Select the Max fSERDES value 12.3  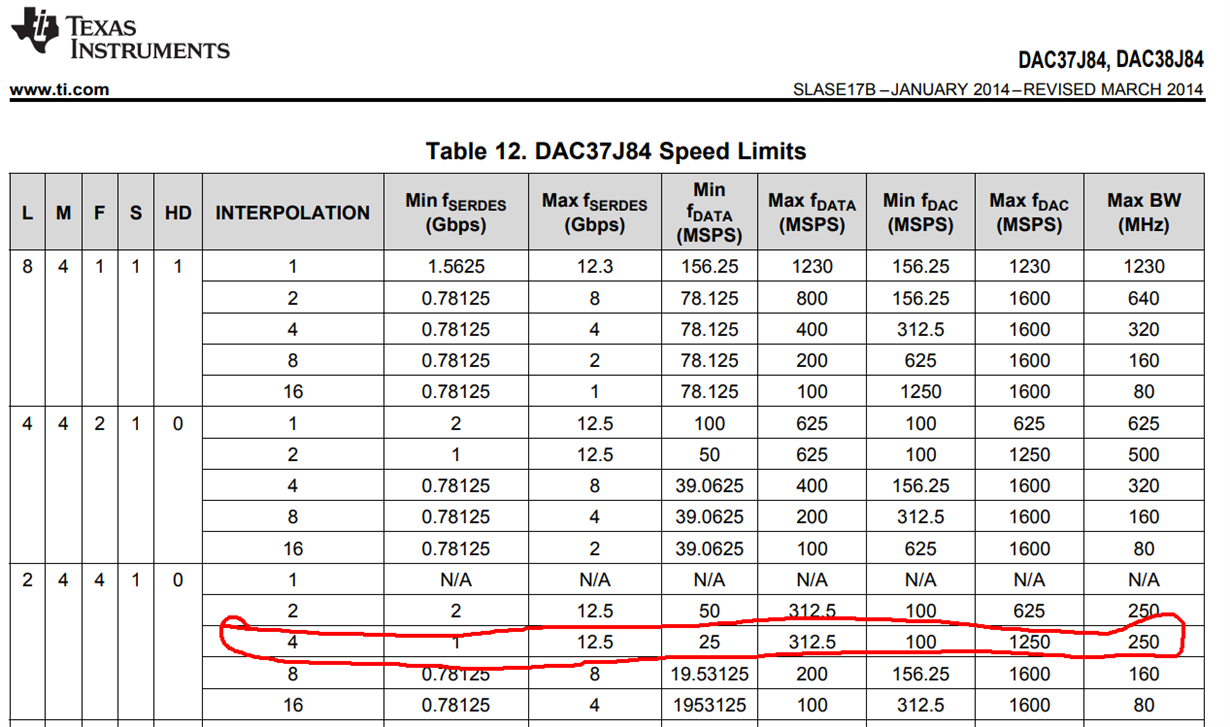click(595, 267)
